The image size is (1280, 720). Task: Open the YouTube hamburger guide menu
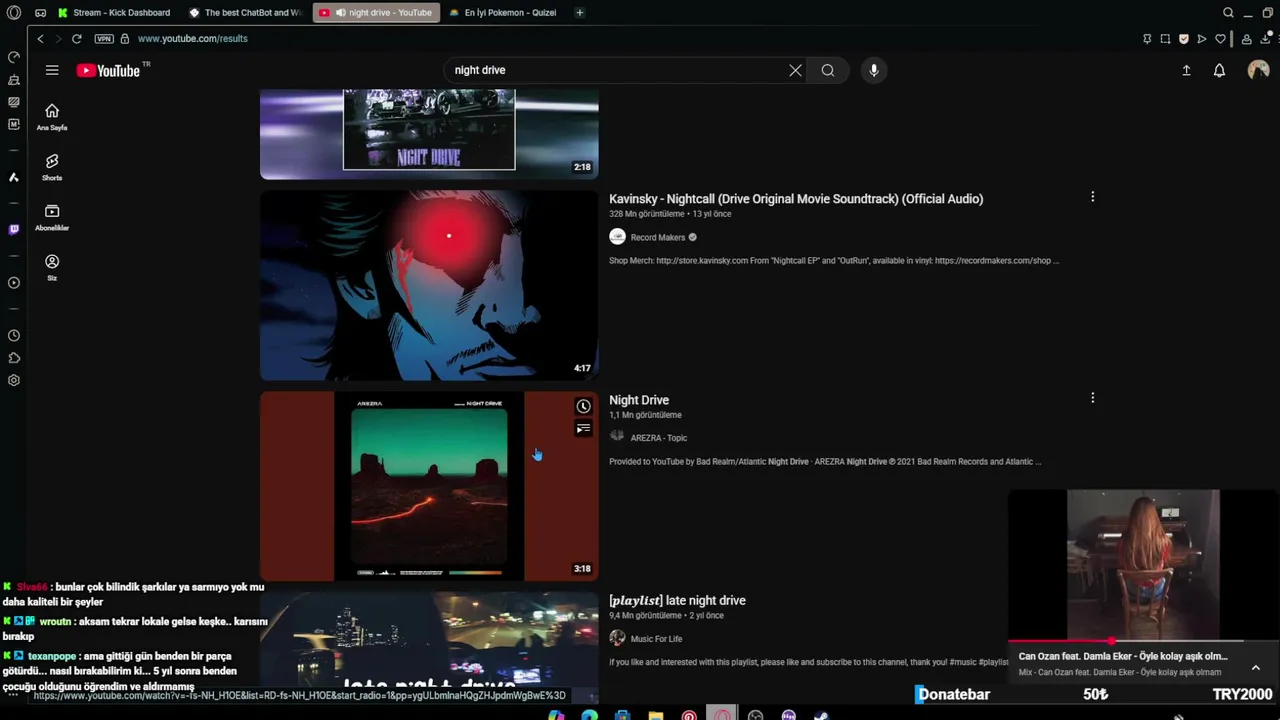click(52, 70)
